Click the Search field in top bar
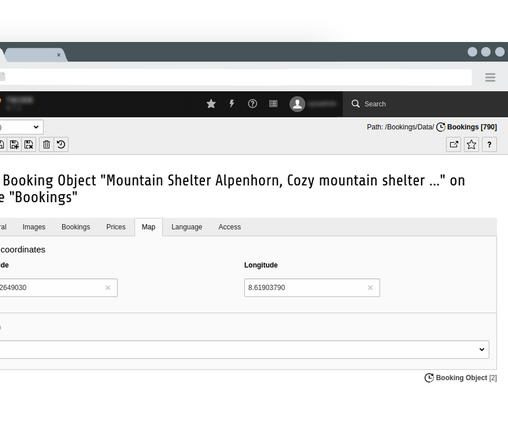This screenshot has width=508, height=430. (425, 104)
